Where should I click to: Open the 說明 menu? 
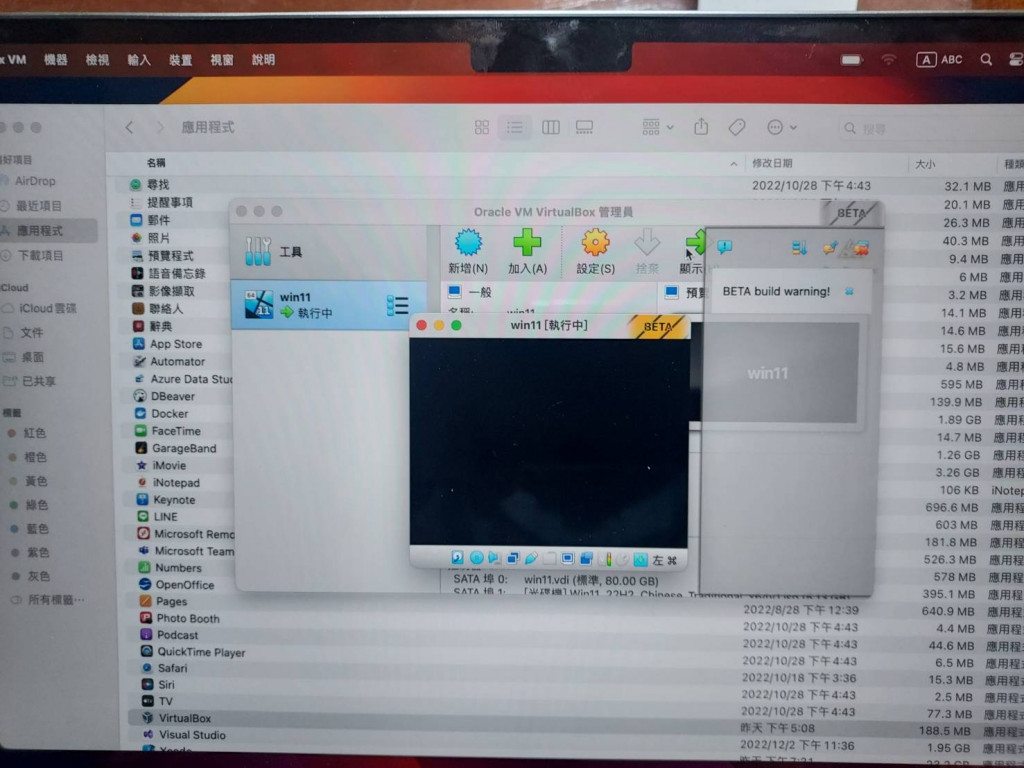[263, 59]
